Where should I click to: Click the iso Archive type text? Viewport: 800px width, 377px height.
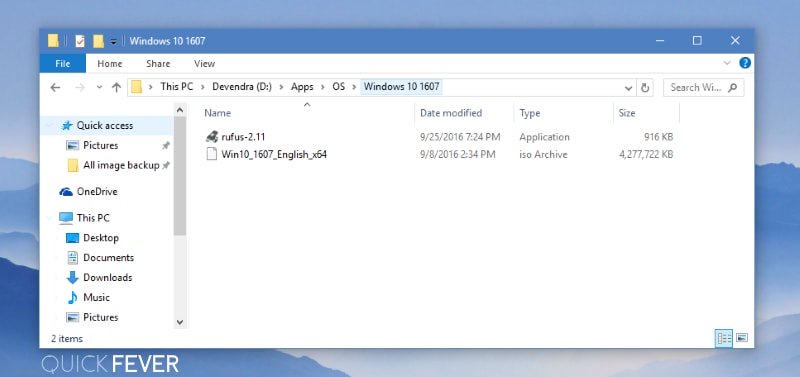click(543, 154)
